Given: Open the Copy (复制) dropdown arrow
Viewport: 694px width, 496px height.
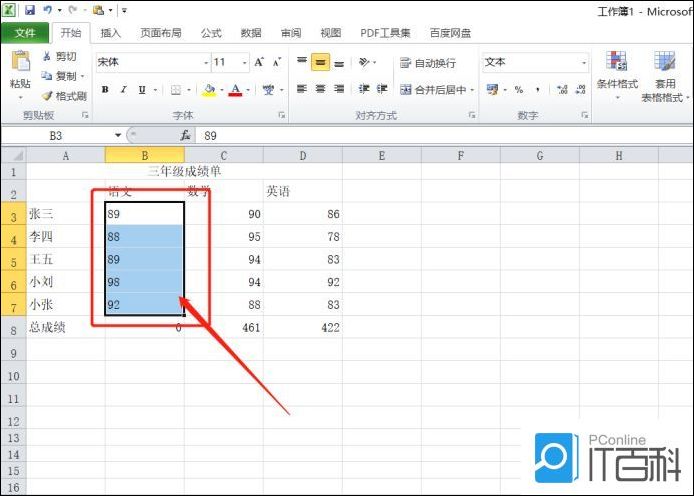Looking at the screenshot, I should click(82, 77).
